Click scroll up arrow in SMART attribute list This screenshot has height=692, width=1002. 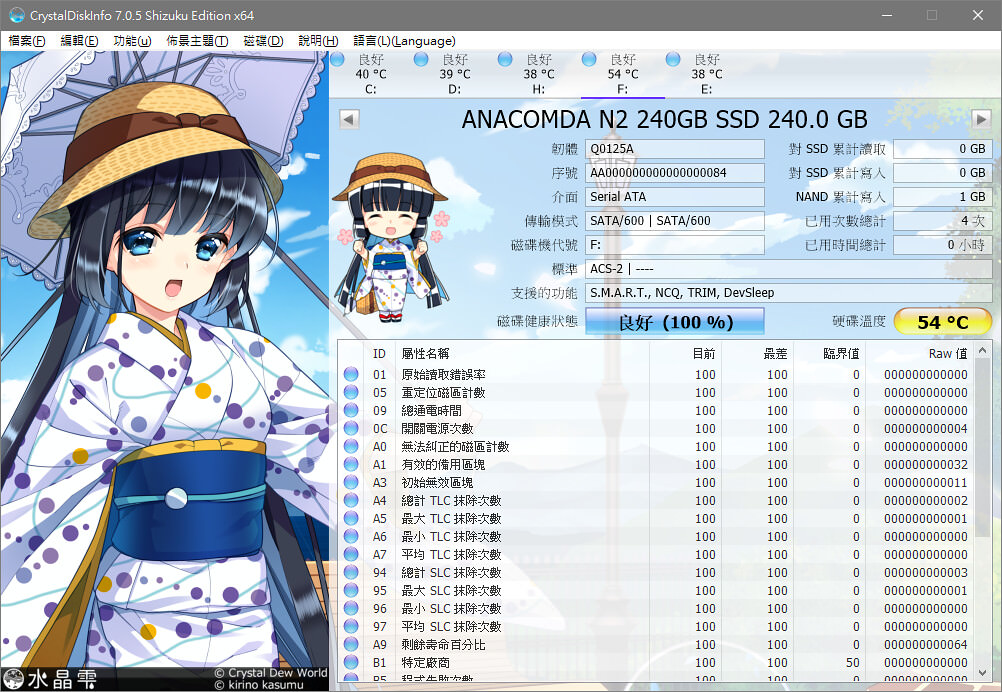click(983, 350)
